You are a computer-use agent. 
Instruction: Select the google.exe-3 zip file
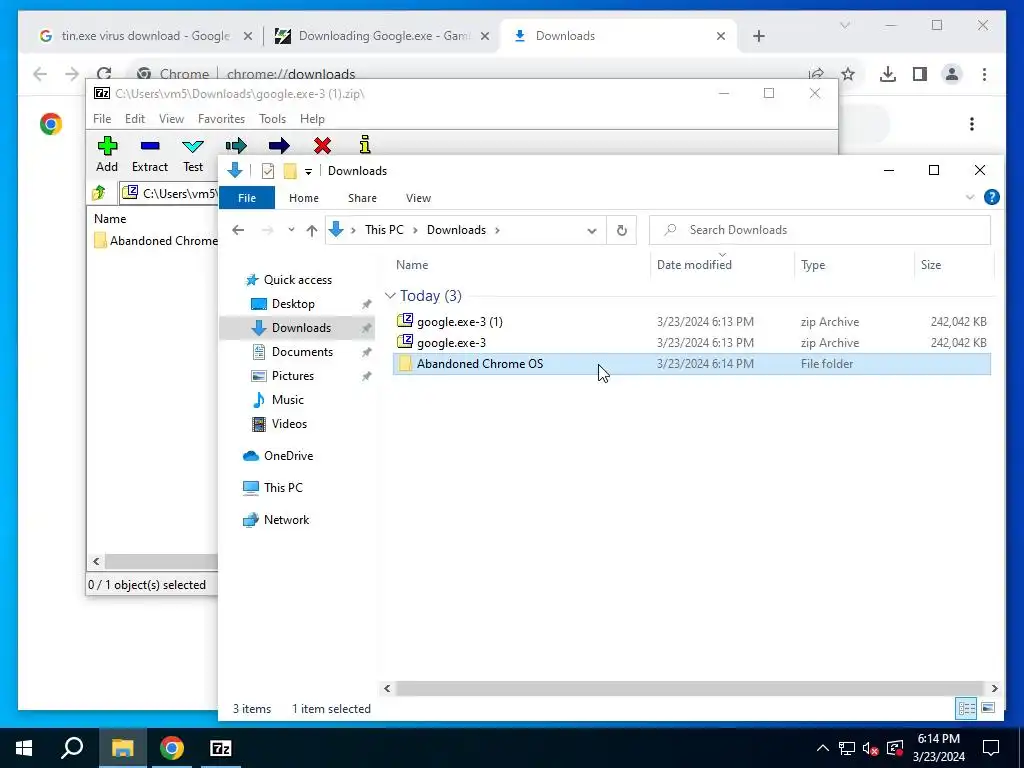click(692, 342)
